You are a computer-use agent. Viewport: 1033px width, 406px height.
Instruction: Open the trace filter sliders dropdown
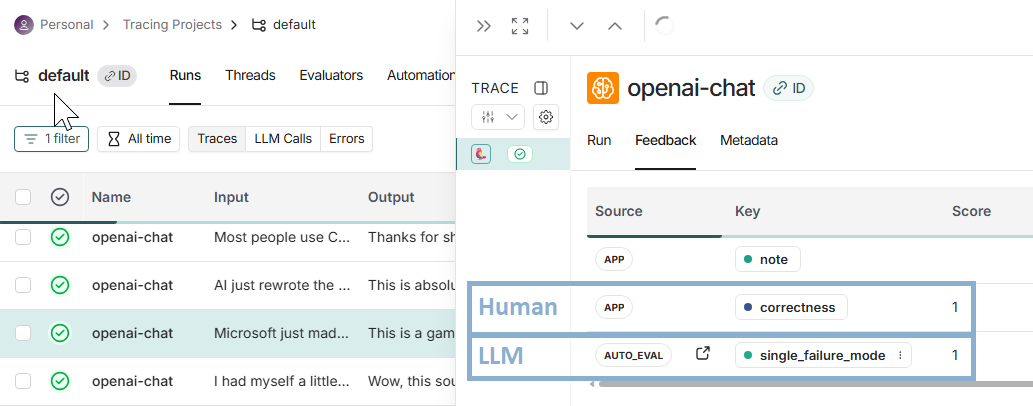pyautogui.click(x=498, y=117)
